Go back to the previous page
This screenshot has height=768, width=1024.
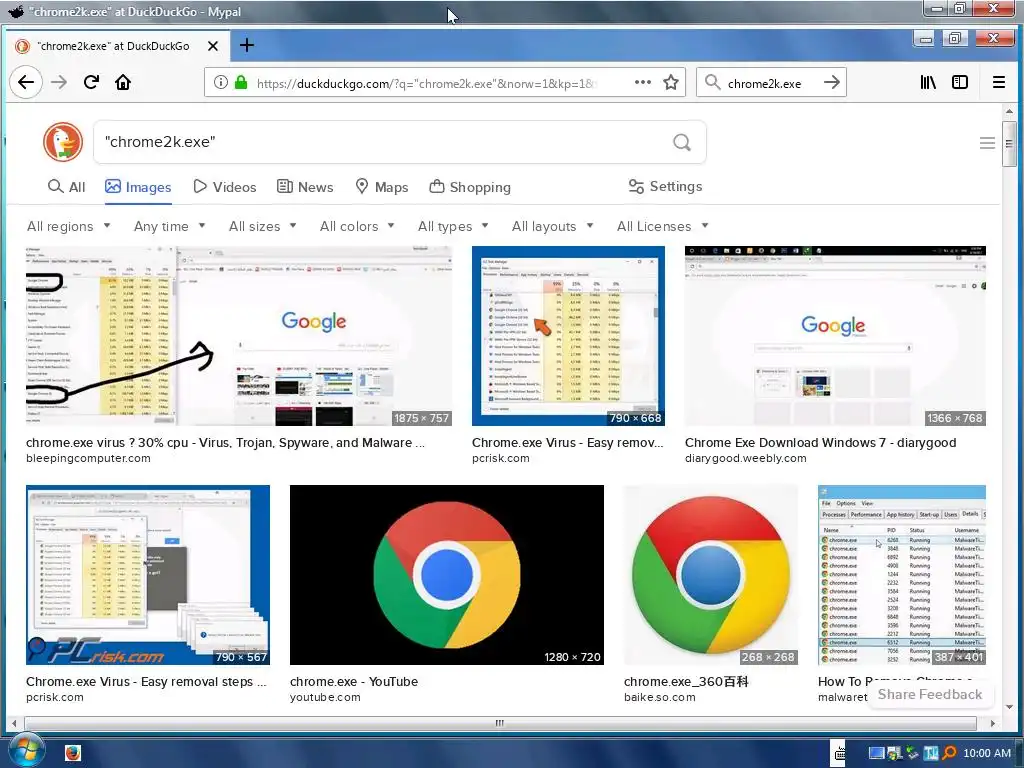(x=26, y=82)
